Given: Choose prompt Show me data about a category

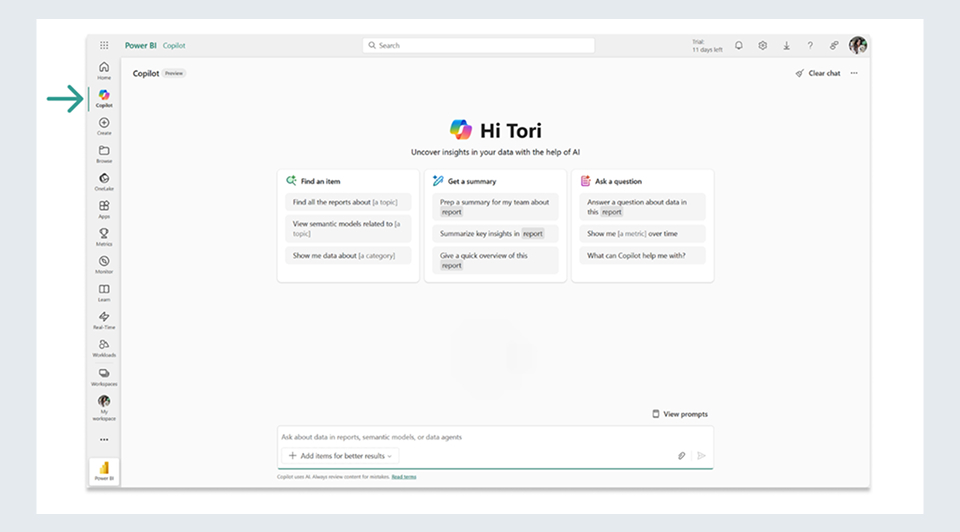Looking at the screenshot, I should coord(348,255).
